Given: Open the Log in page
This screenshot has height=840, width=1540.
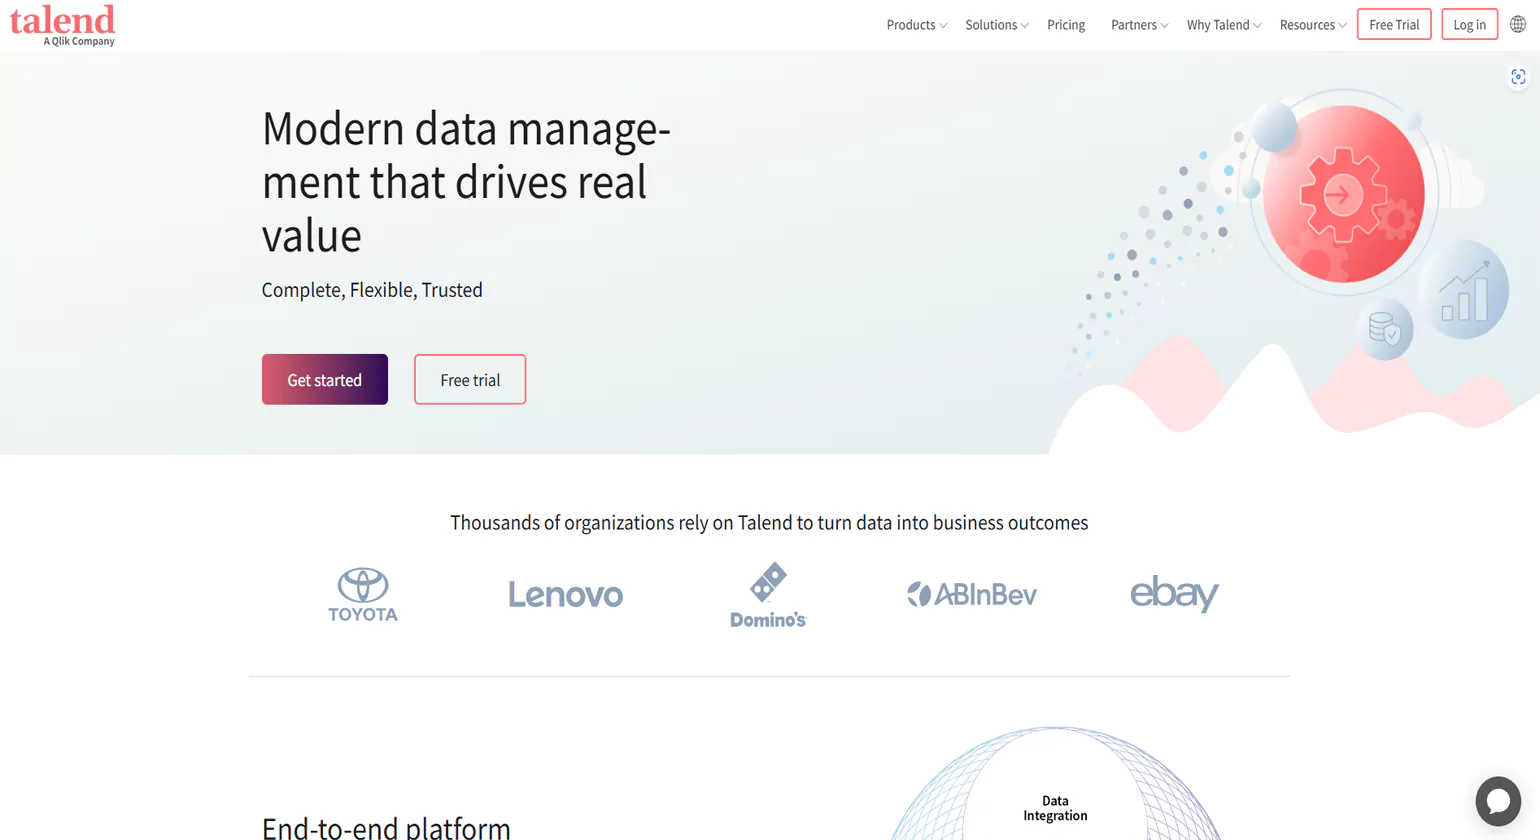Looking at the screenshot, I should [x=1469, y=24].
